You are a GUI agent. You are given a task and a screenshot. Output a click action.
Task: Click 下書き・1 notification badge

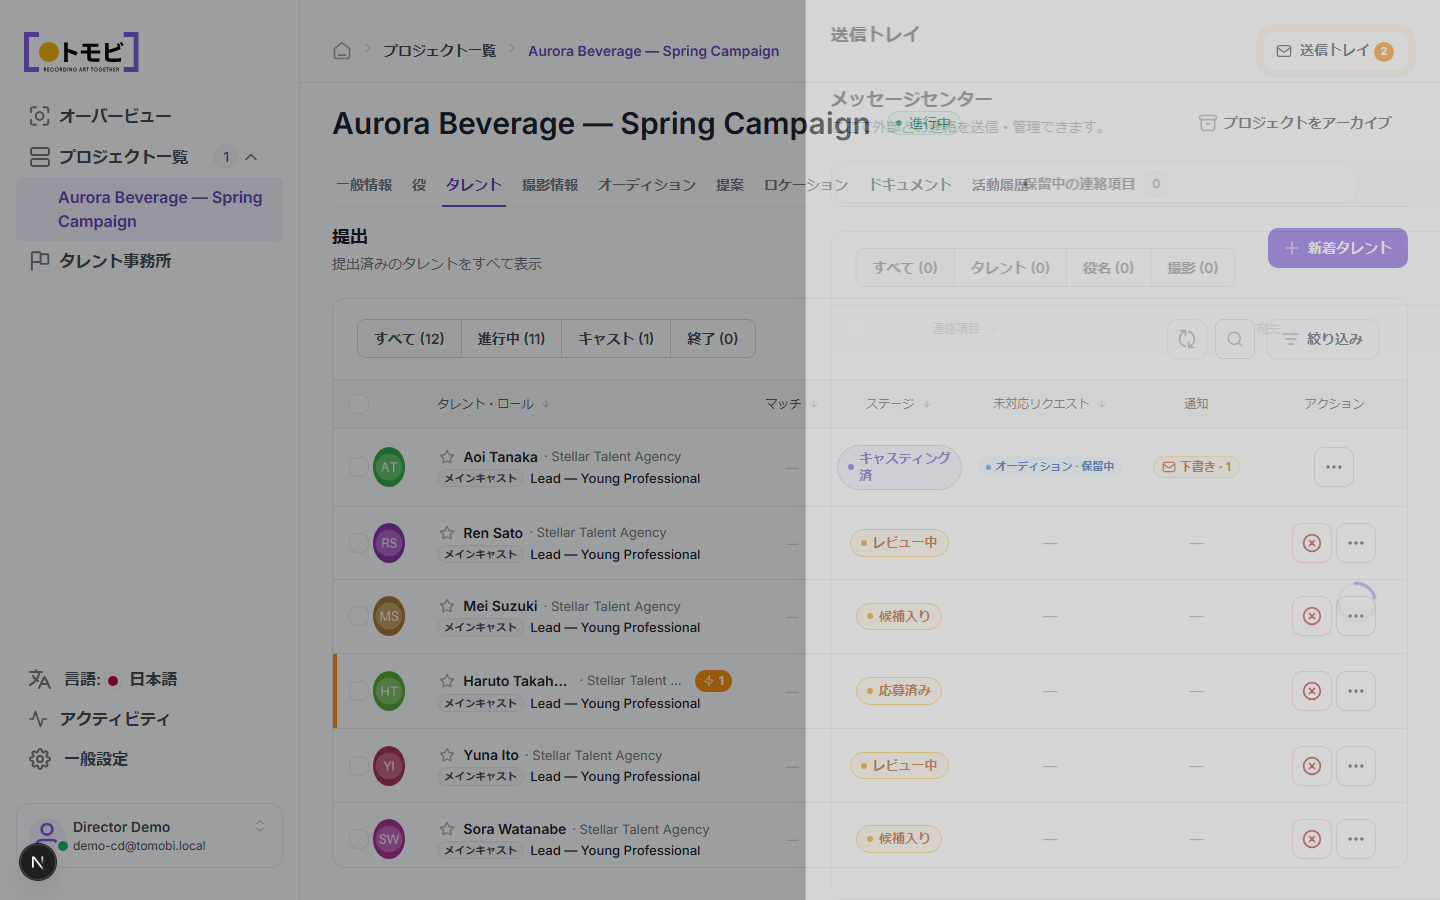pyautogui.click(x=1196, y=467)
